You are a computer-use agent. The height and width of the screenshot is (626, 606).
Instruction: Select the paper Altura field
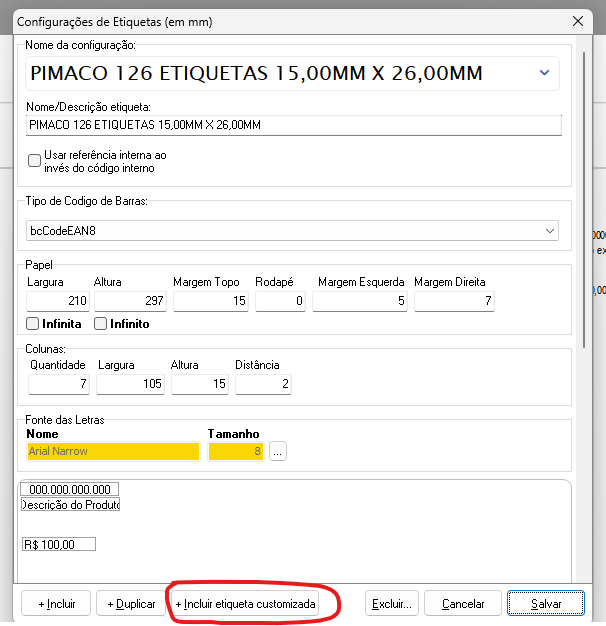coord(129,301)
